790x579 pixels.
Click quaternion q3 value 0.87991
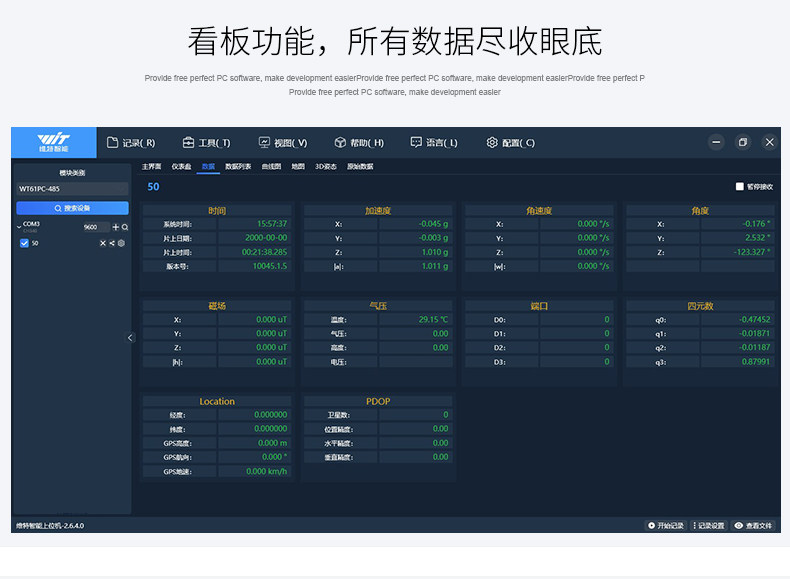(x=756, y=362)
